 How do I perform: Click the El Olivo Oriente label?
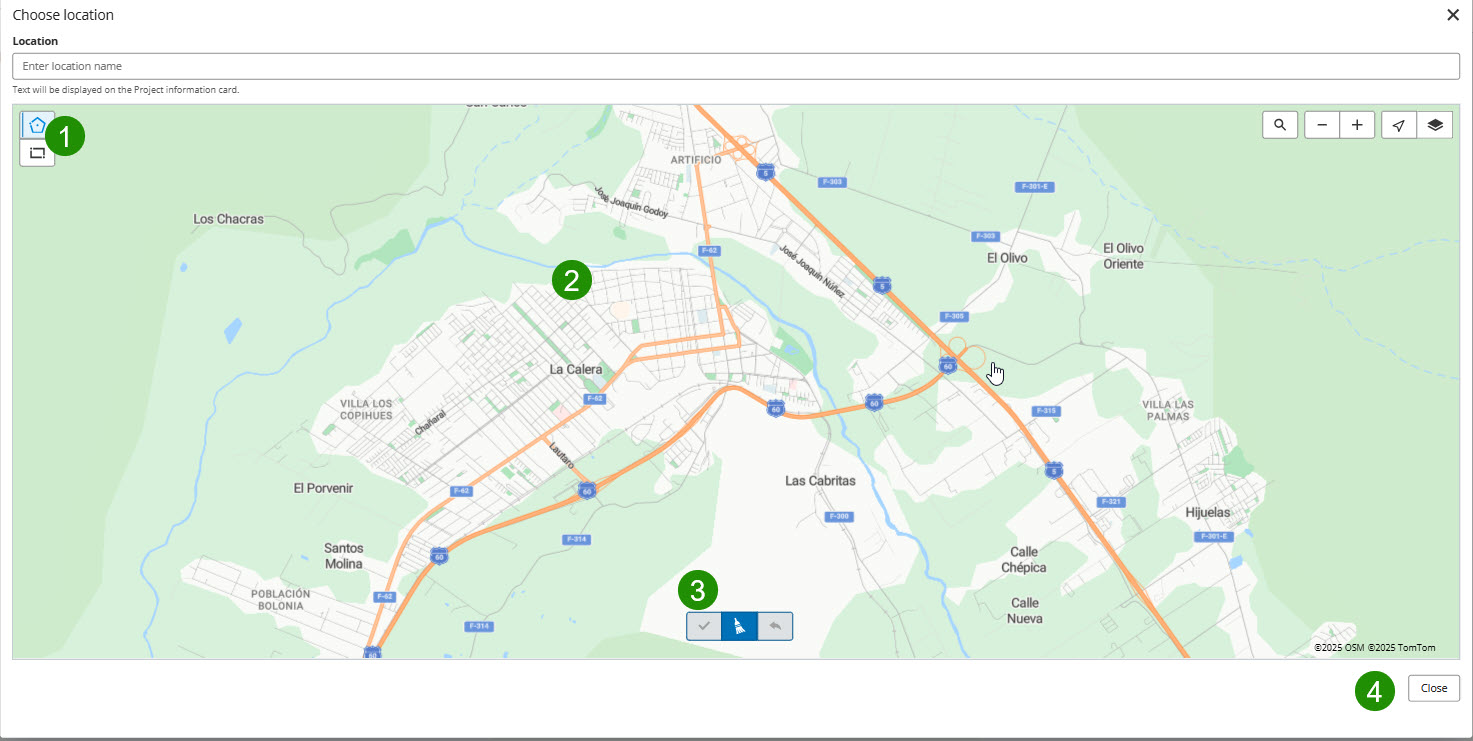tap(1123, 256)
